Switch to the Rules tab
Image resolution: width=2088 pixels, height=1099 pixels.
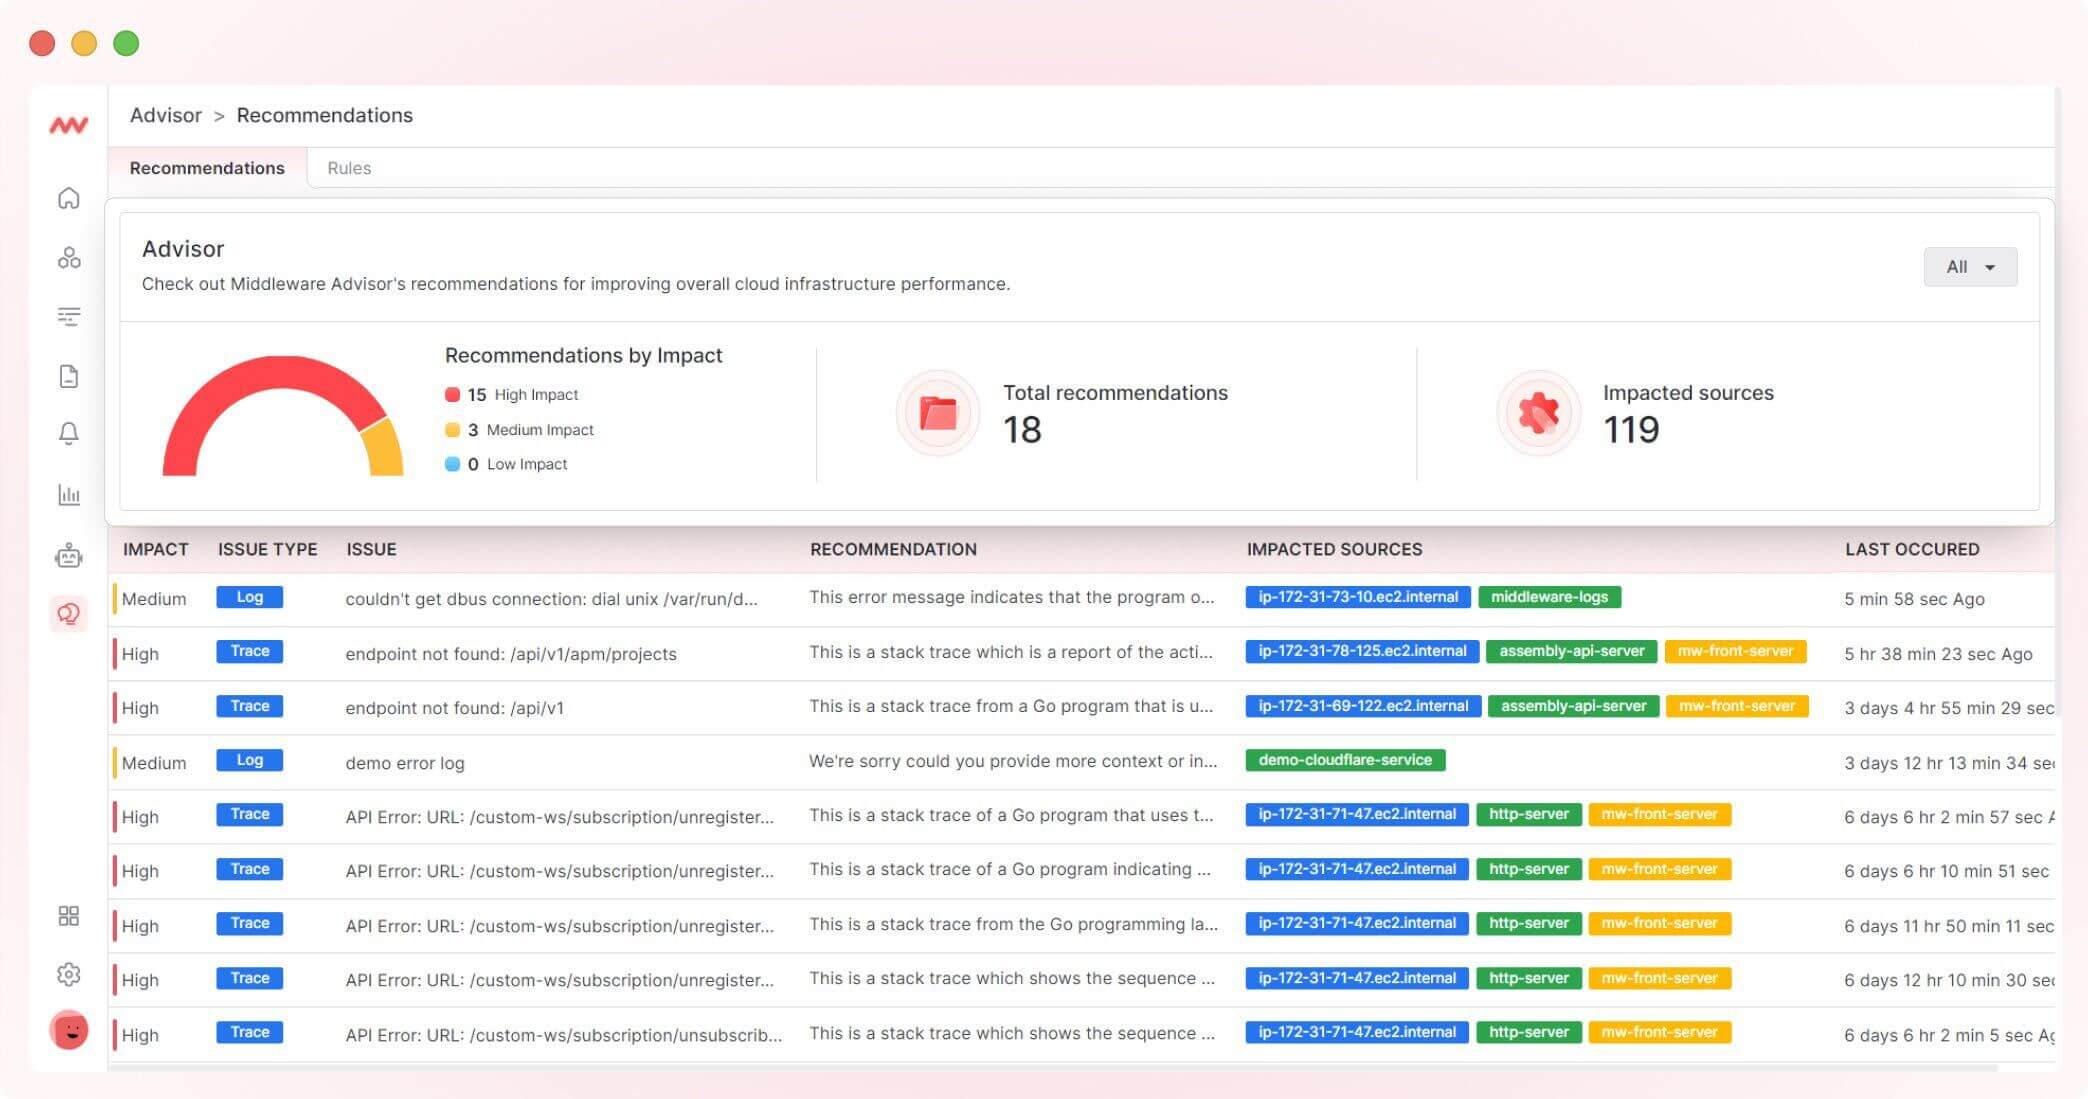point(349,168)
